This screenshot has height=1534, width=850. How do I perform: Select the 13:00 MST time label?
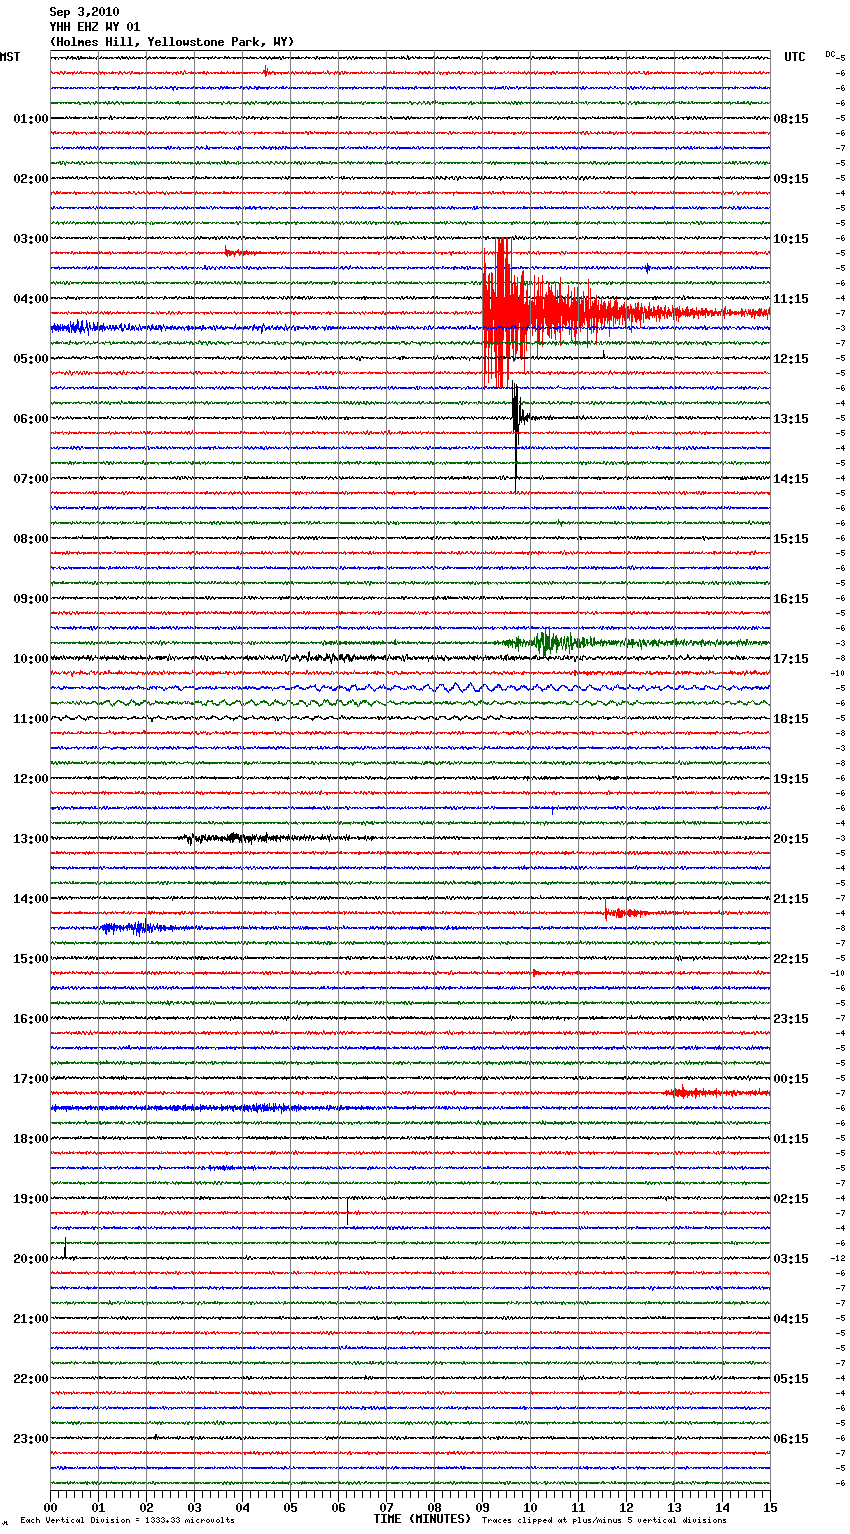(x=31, y=839)
